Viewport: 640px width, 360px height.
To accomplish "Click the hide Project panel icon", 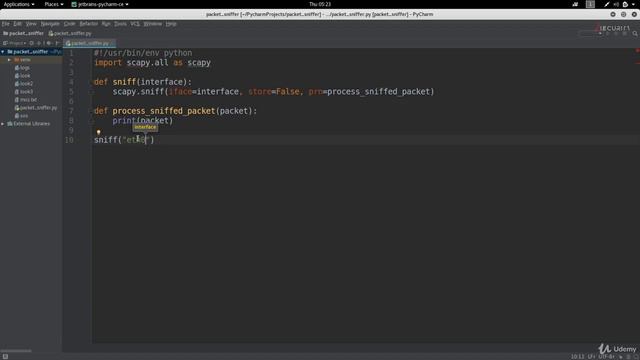I will [x=57, y=43].
